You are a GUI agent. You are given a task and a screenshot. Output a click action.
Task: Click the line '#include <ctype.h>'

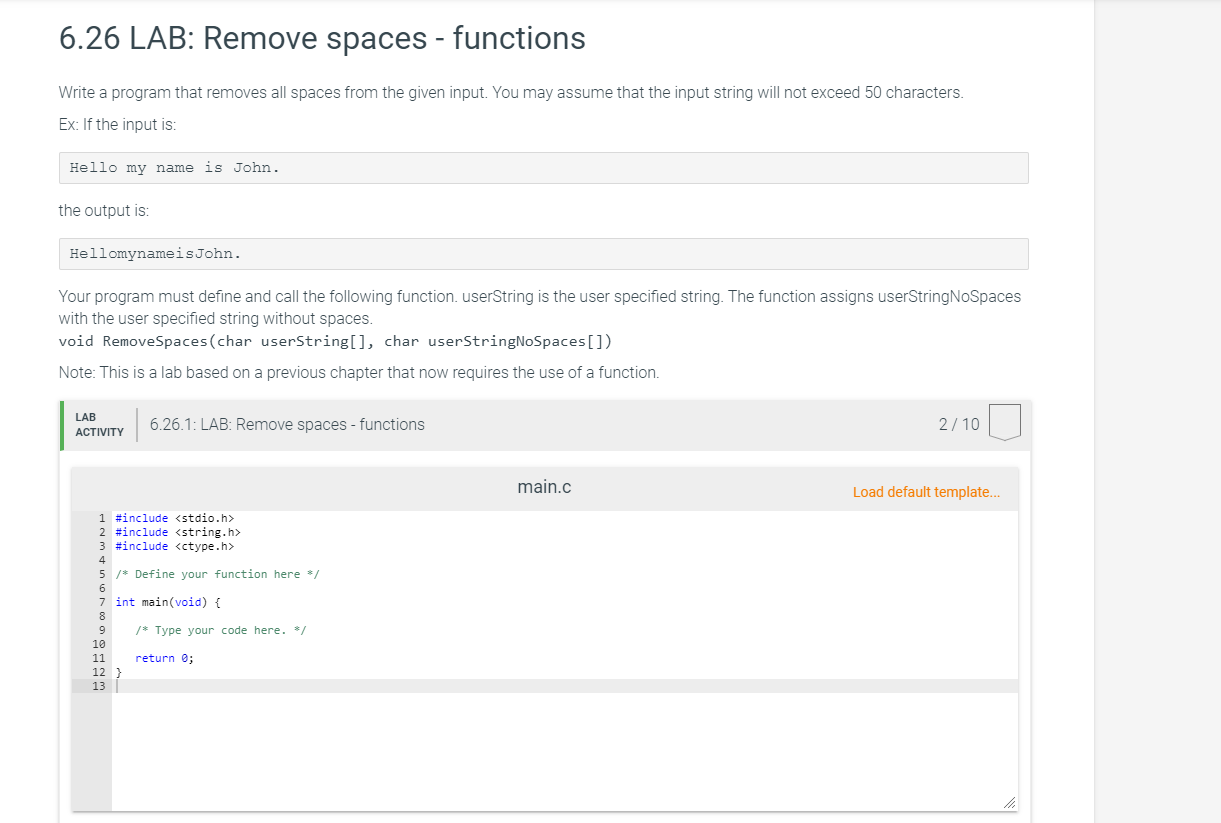tap(174, 546)
